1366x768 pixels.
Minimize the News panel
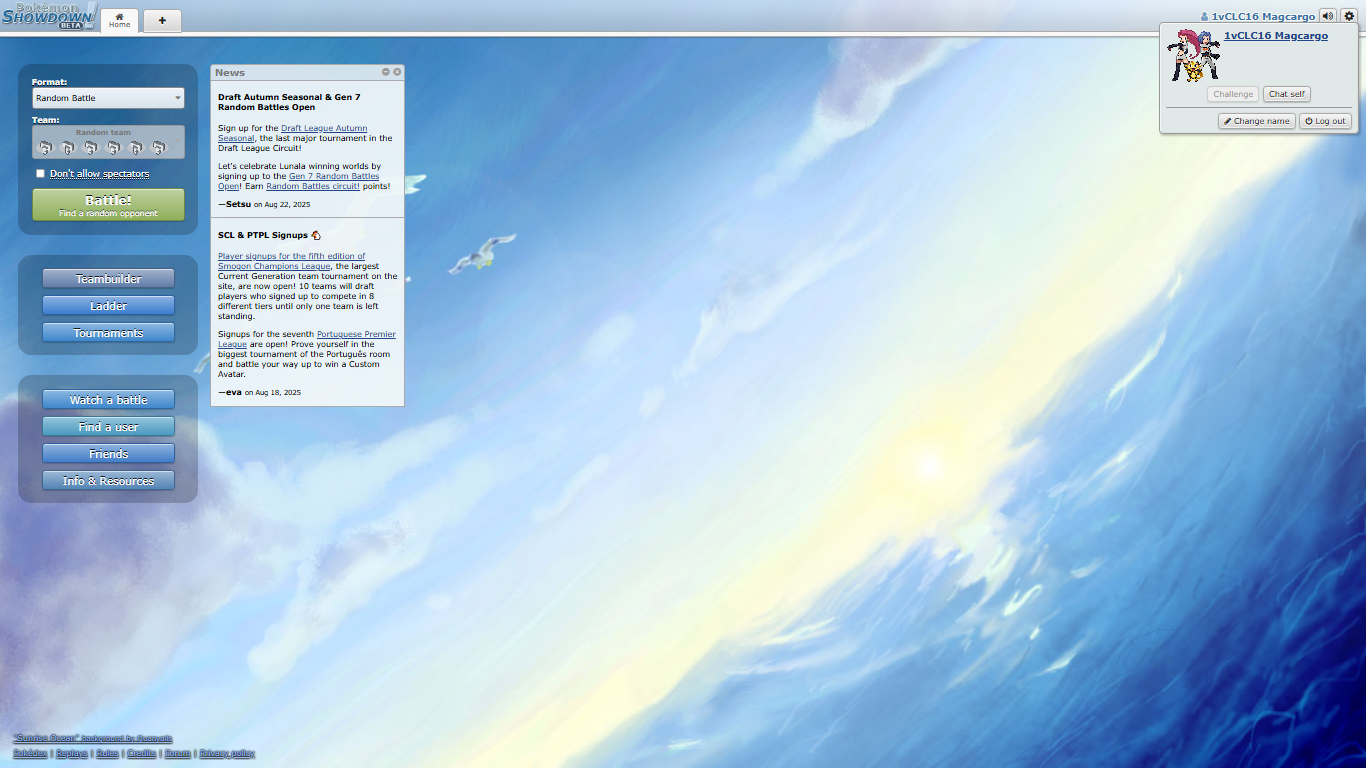tap(386, 72)
